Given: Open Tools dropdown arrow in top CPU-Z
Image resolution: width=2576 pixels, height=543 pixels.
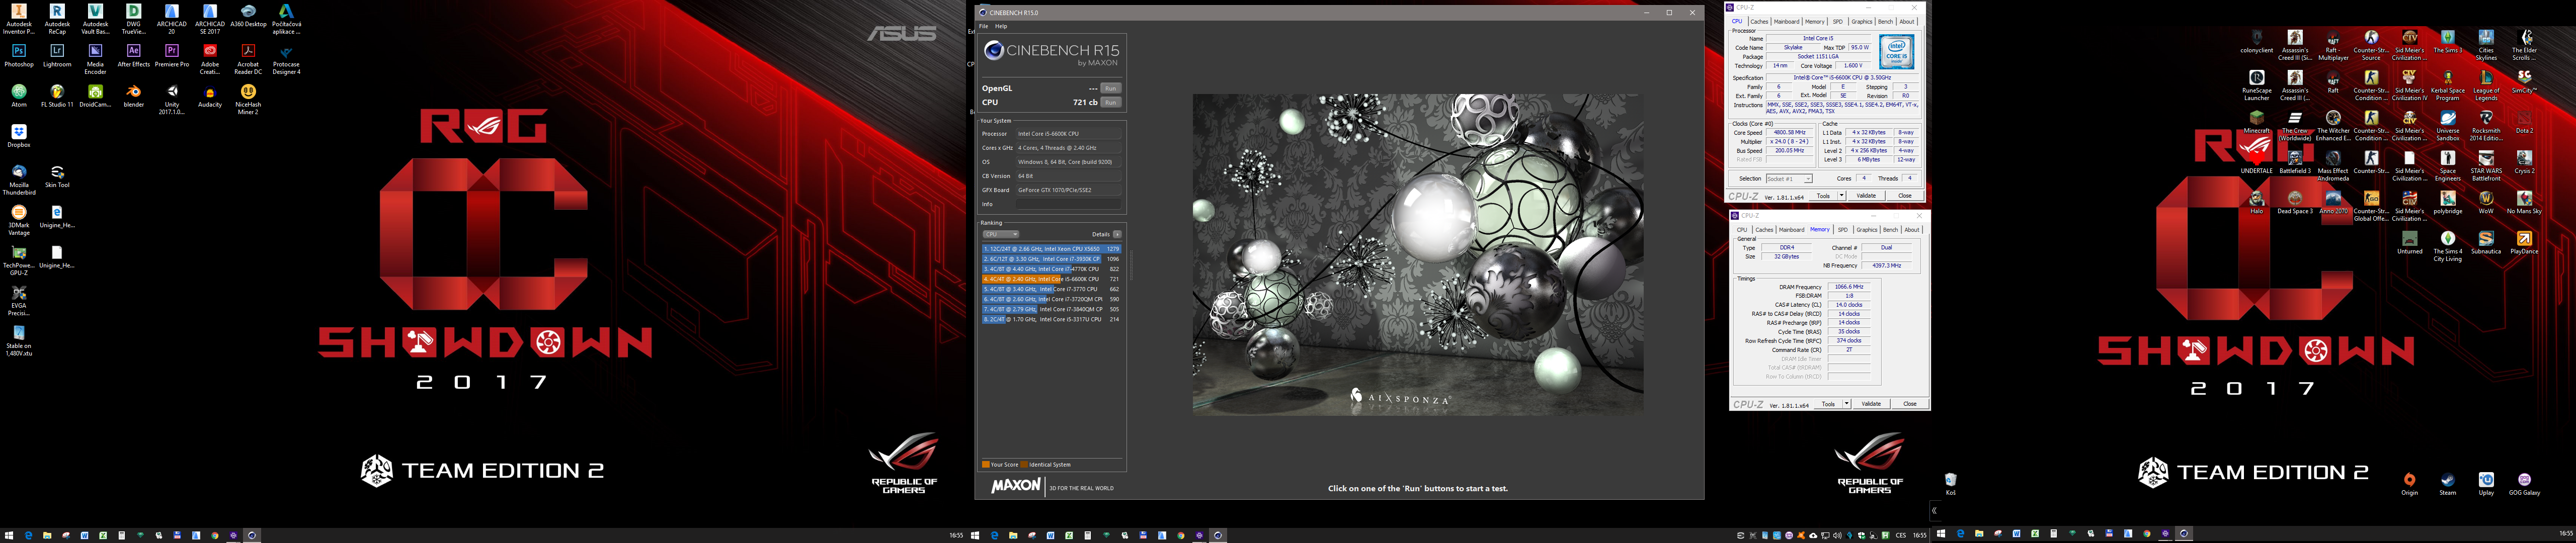Looking at the screenshot, I should coord(1842,196).
